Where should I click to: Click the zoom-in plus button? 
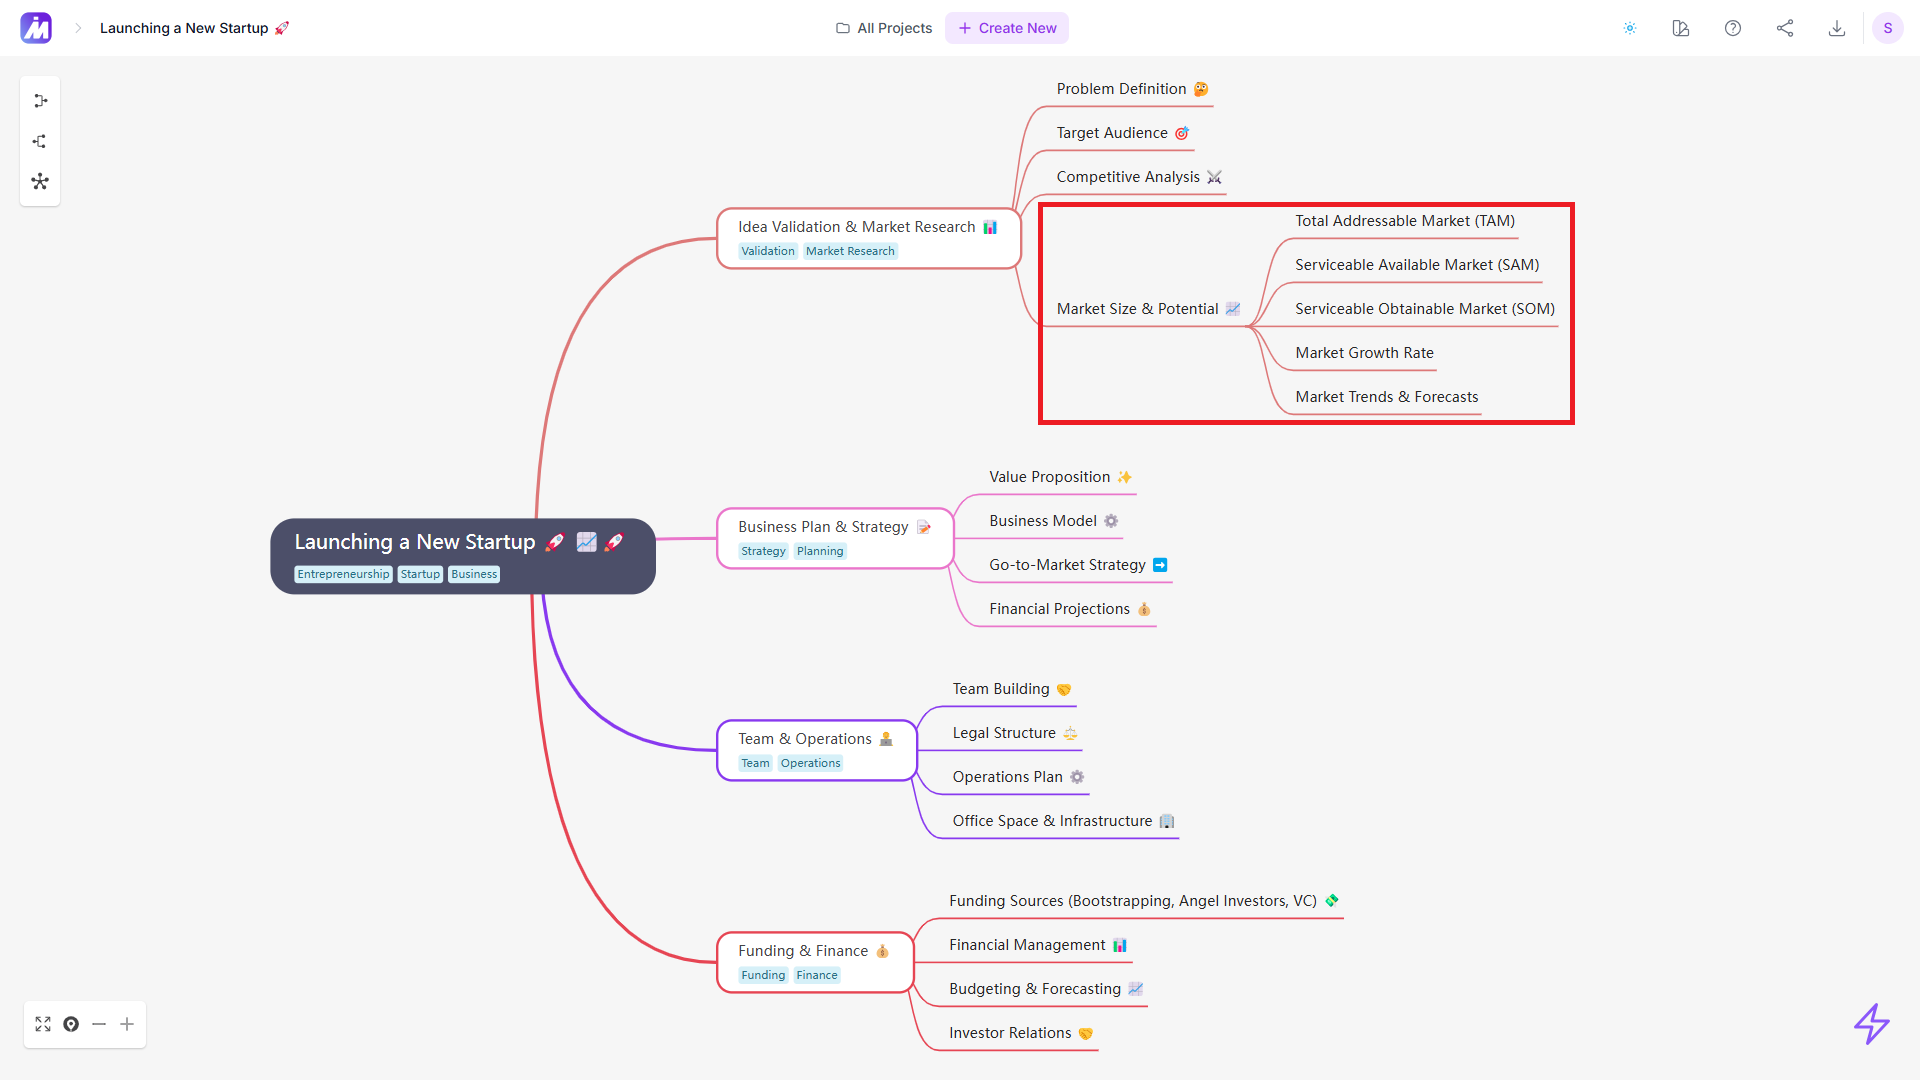128,1025
